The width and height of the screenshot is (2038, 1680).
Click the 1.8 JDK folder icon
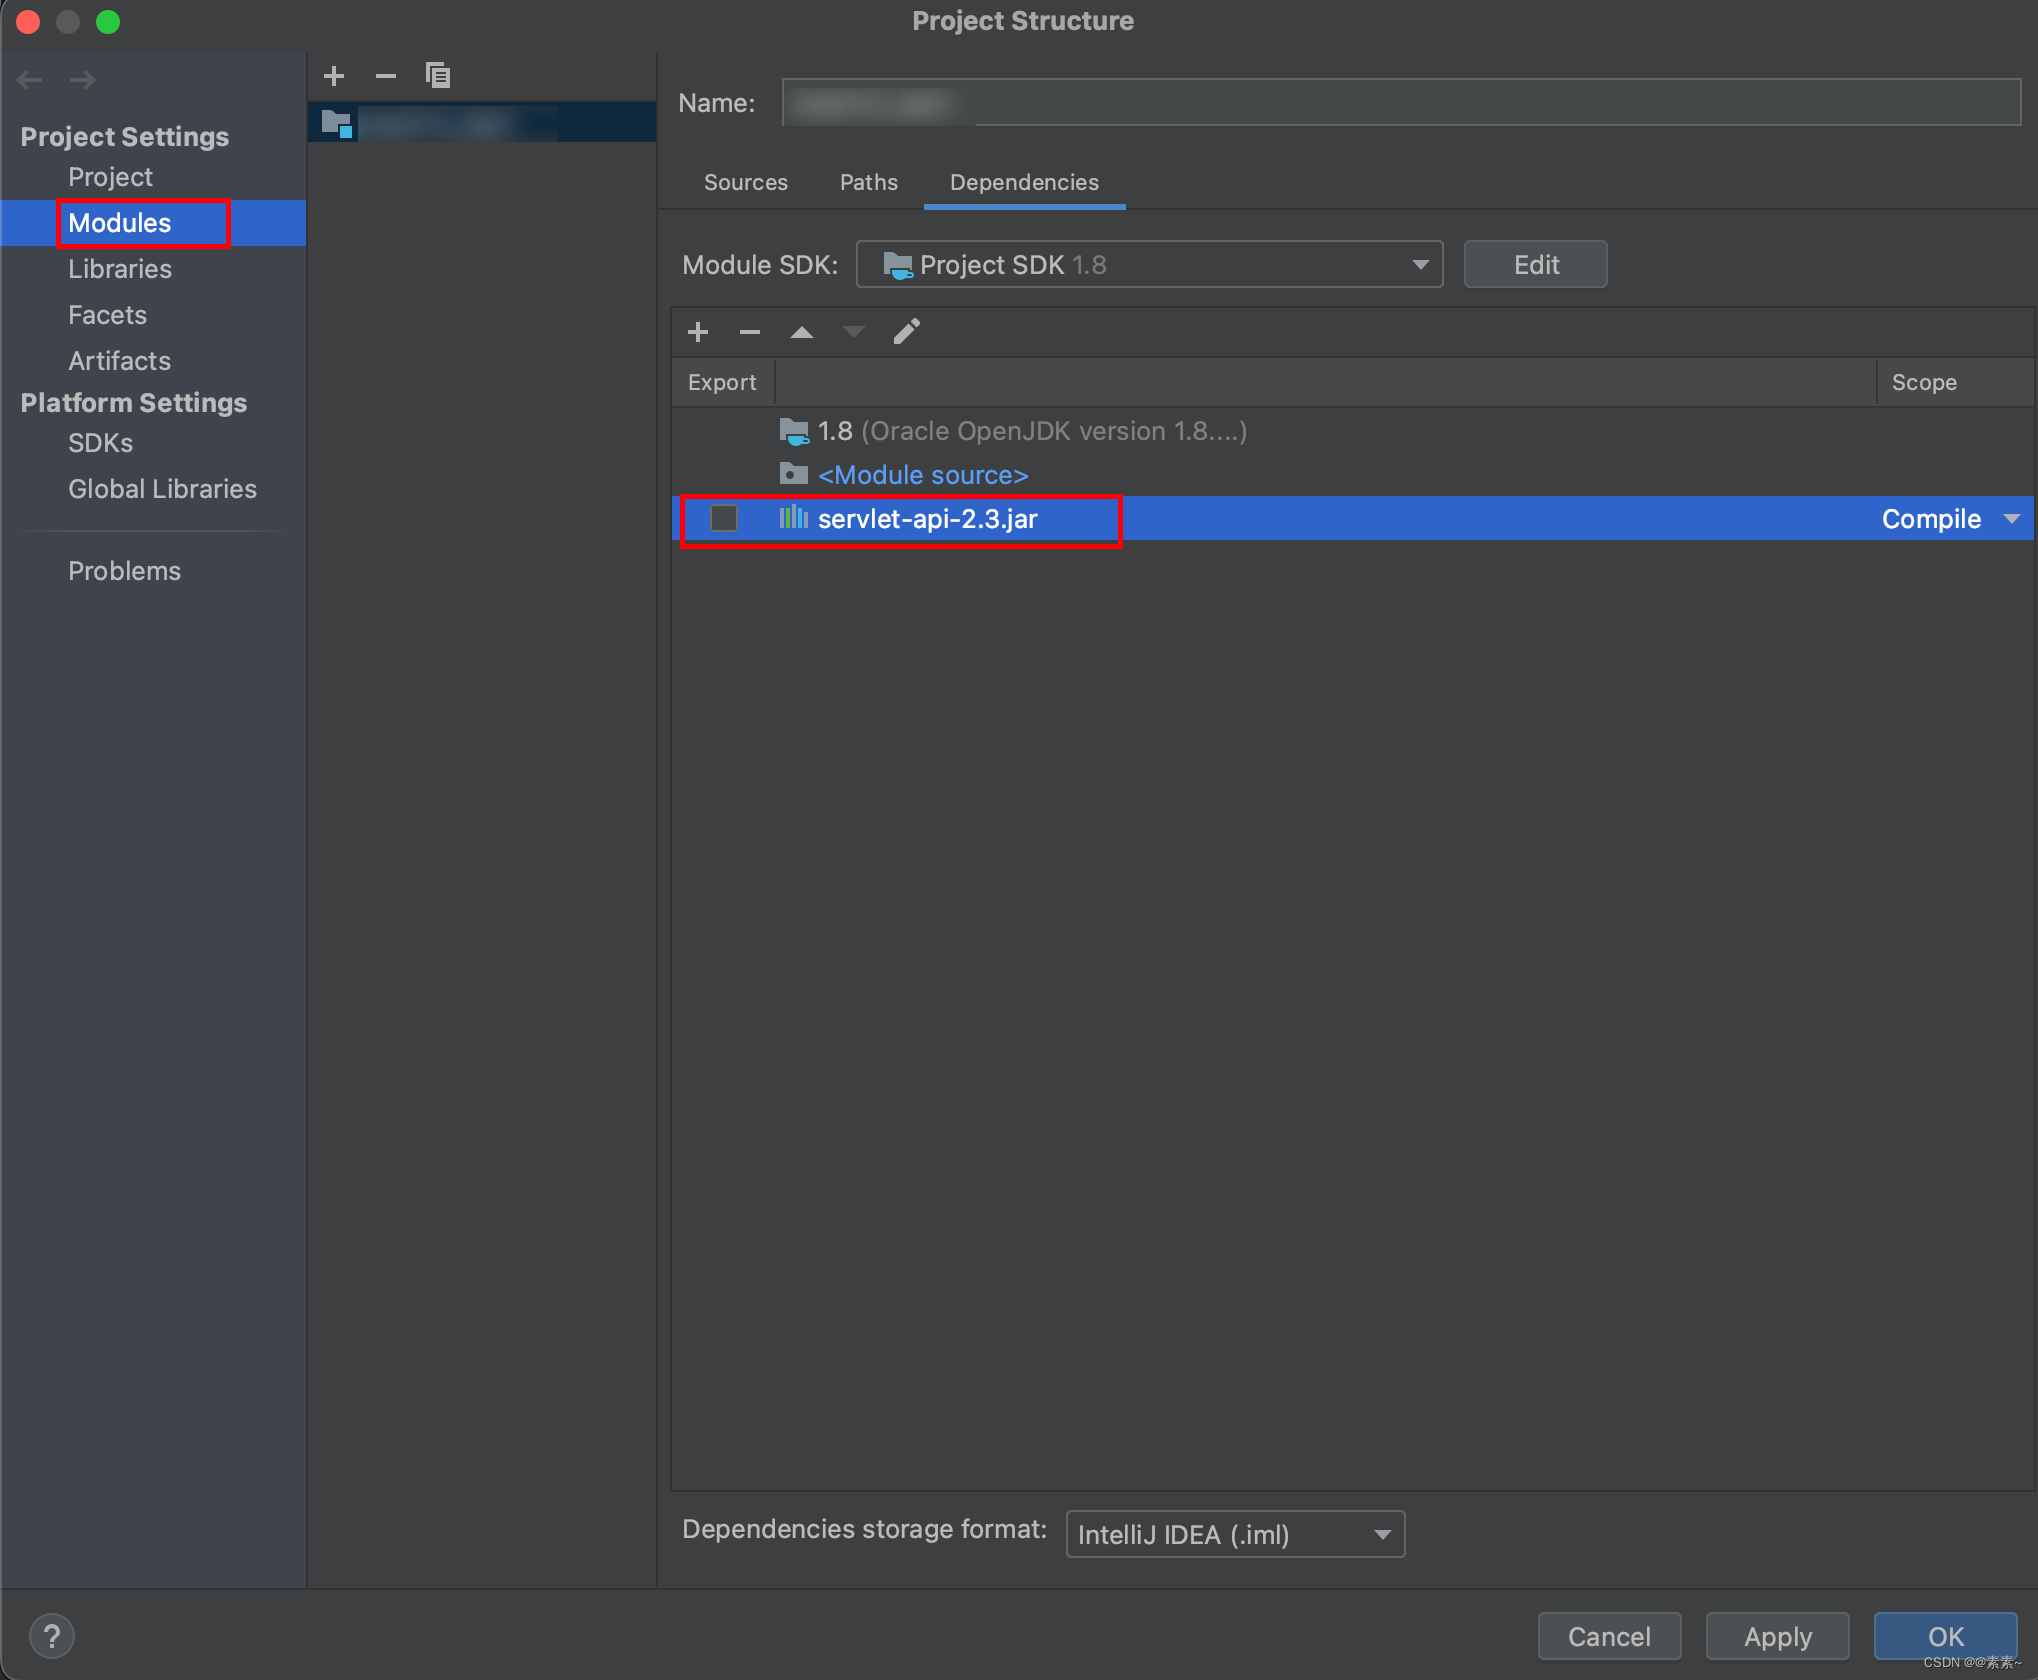[794, 431]
